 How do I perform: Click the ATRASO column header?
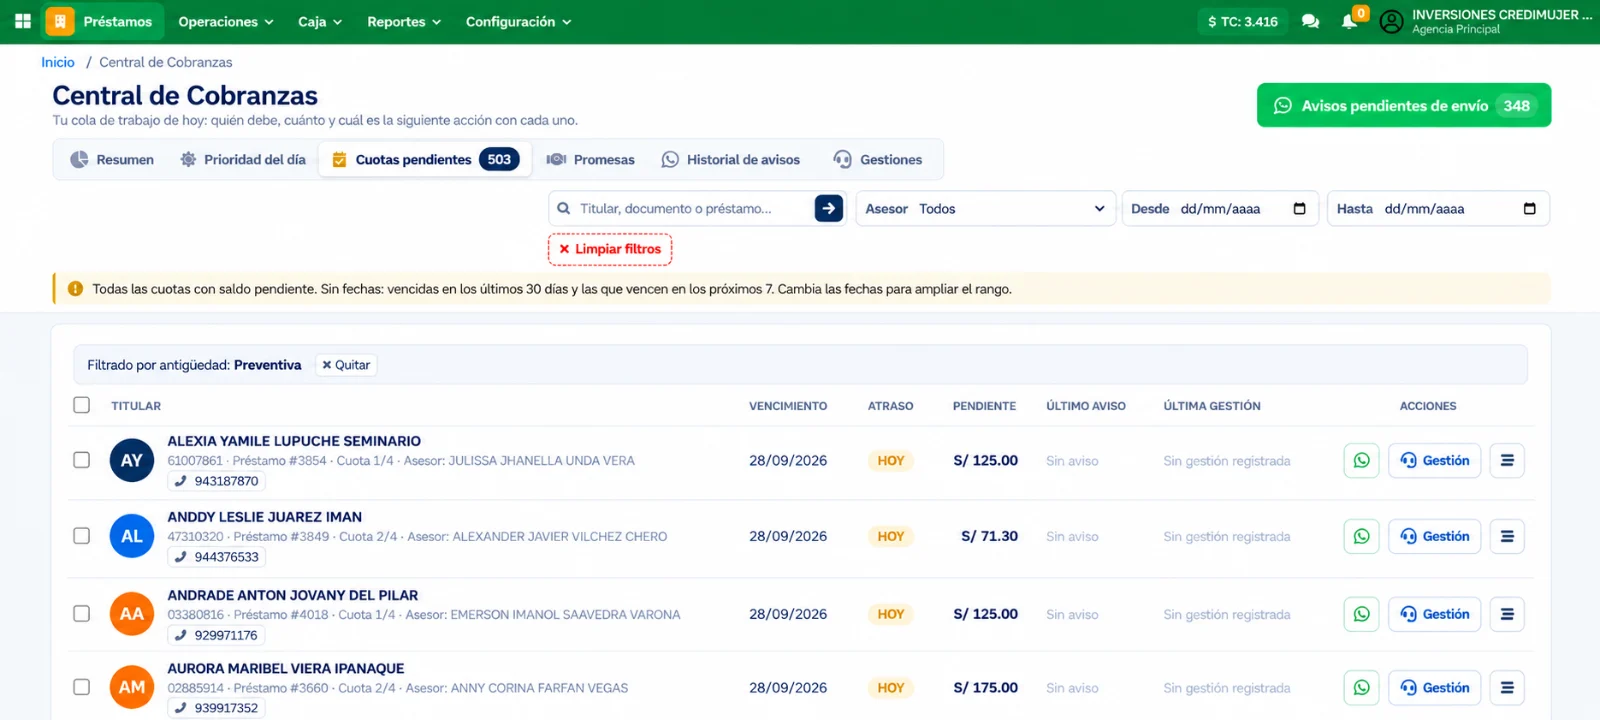(890, 406)
